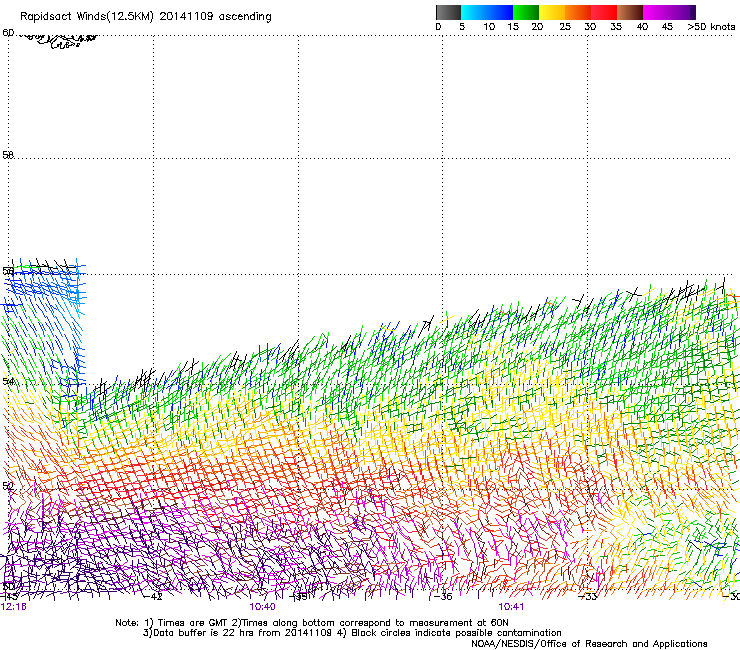740x650 pixels.
Task: Click the purple time label '10:41'
Action: coord(511,607)
